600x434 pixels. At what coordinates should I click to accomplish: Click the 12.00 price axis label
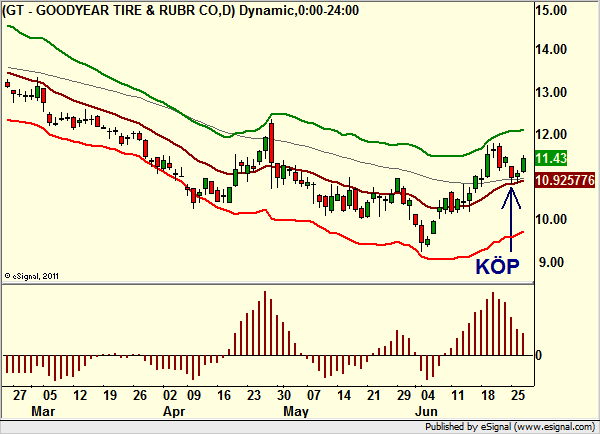(x=551, y=134)
